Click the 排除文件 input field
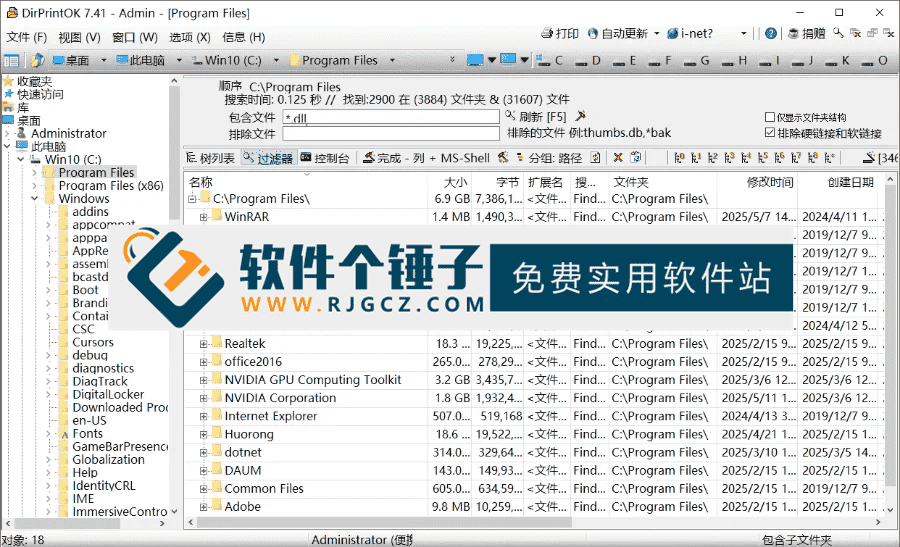 (x=391, y=133)
